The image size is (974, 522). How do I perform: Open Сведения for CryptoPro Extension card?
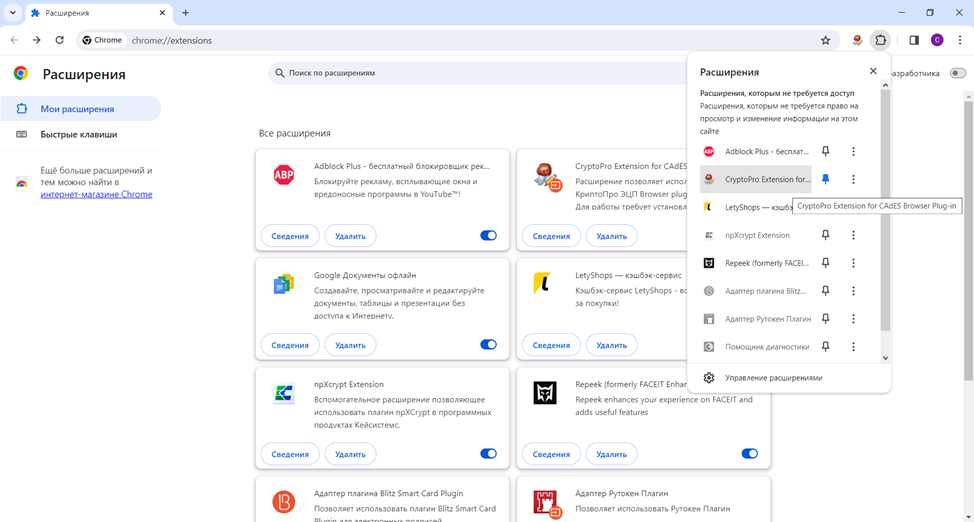point(551,236)
